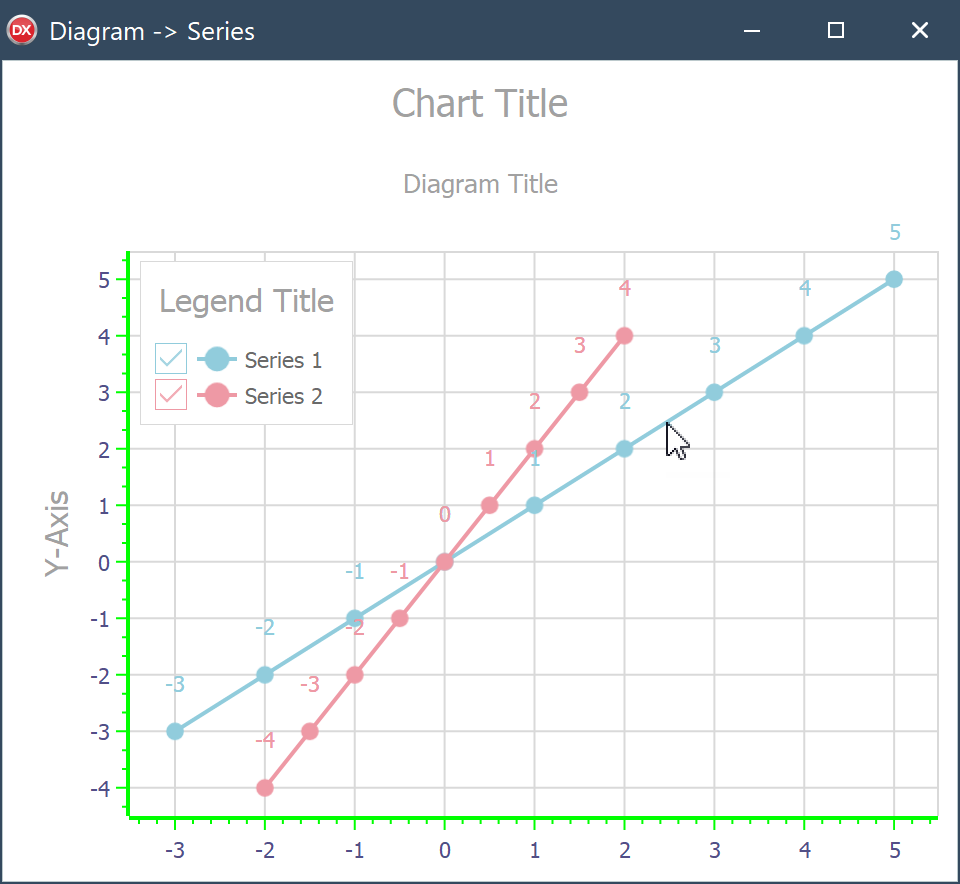Click the Series 2 pink legend marker
The width and height of the screenshot is (960, 884).
[217, 395]
